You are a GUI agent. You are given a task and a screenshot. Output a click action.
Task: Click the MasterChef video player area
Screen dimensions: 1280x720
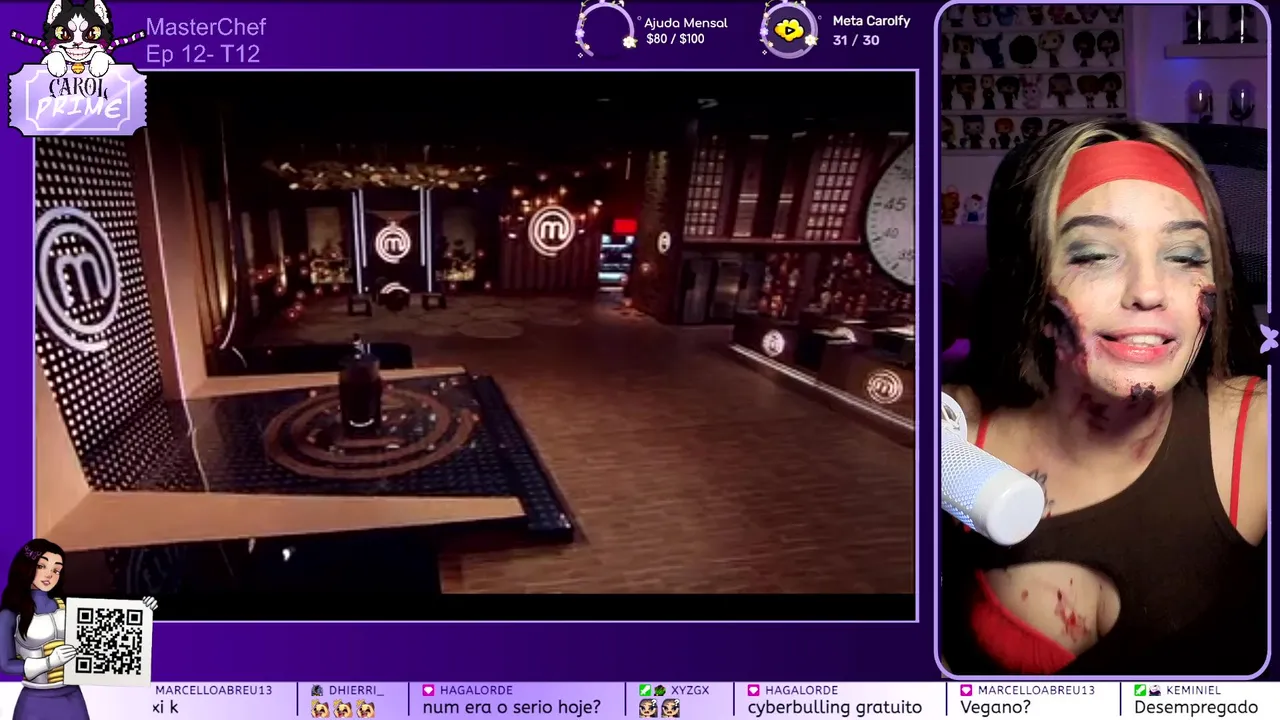point(476,345)
